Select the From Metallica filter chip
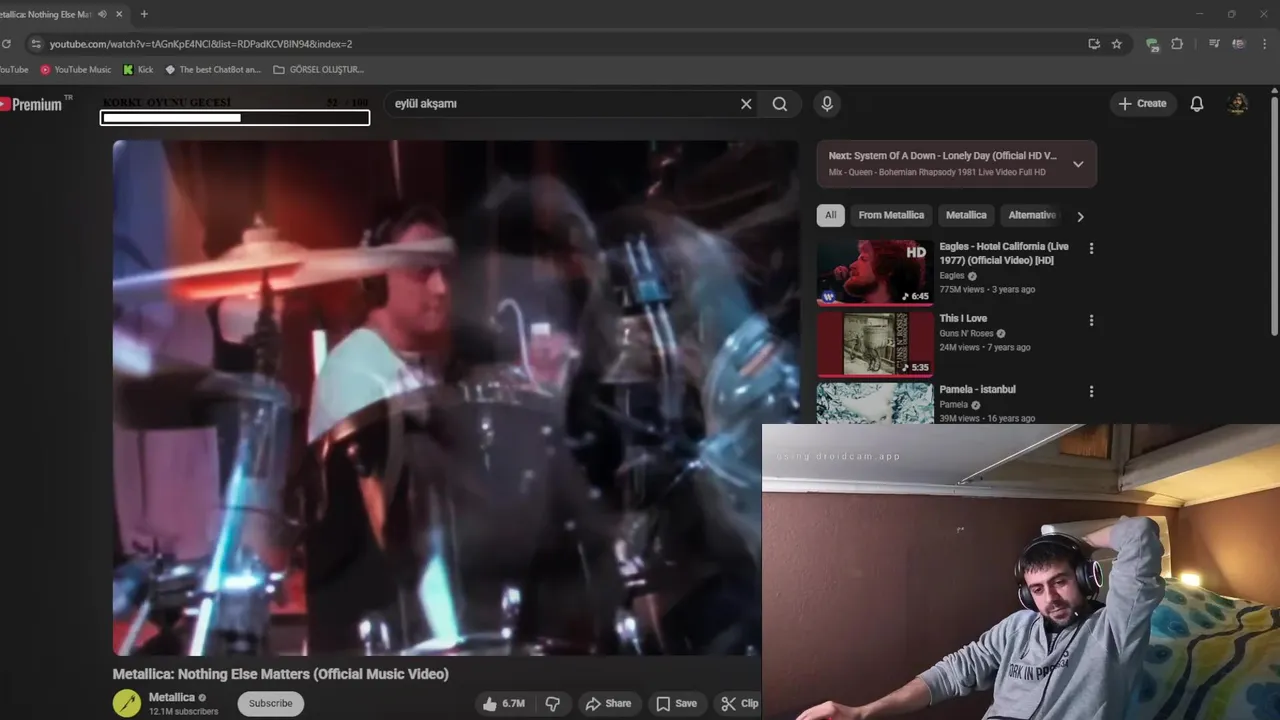The image size is (1280, 720). (891, 215)
